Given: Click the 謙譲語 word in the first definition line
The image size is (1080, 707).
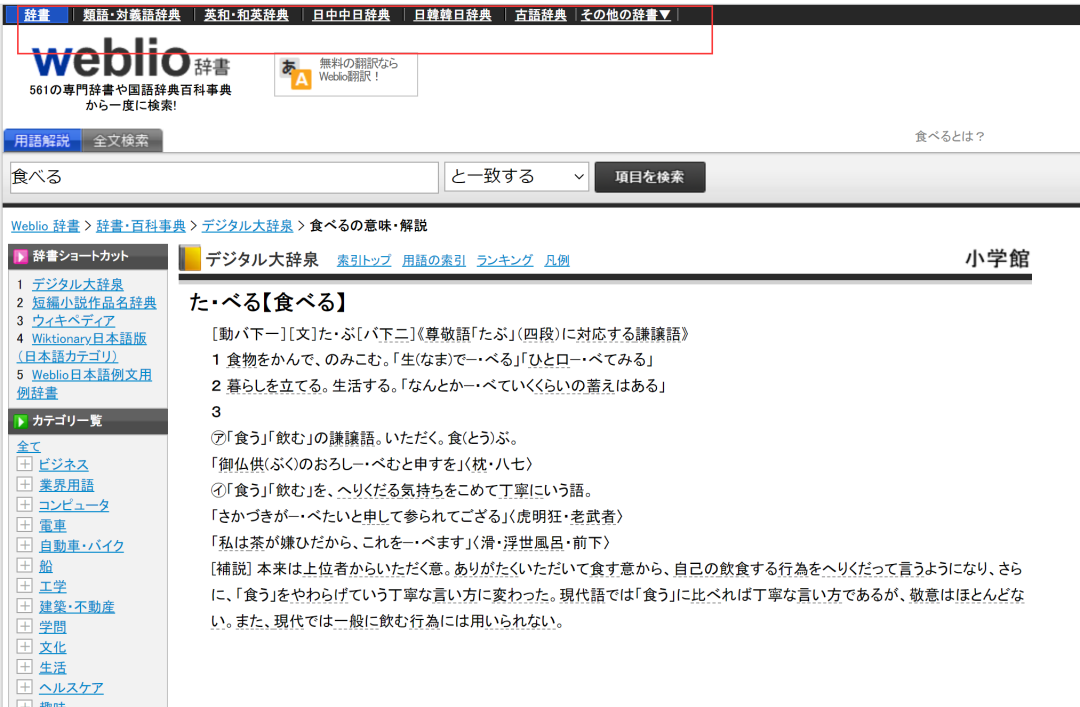Looking at the screenshot, I should pos(658,334).
